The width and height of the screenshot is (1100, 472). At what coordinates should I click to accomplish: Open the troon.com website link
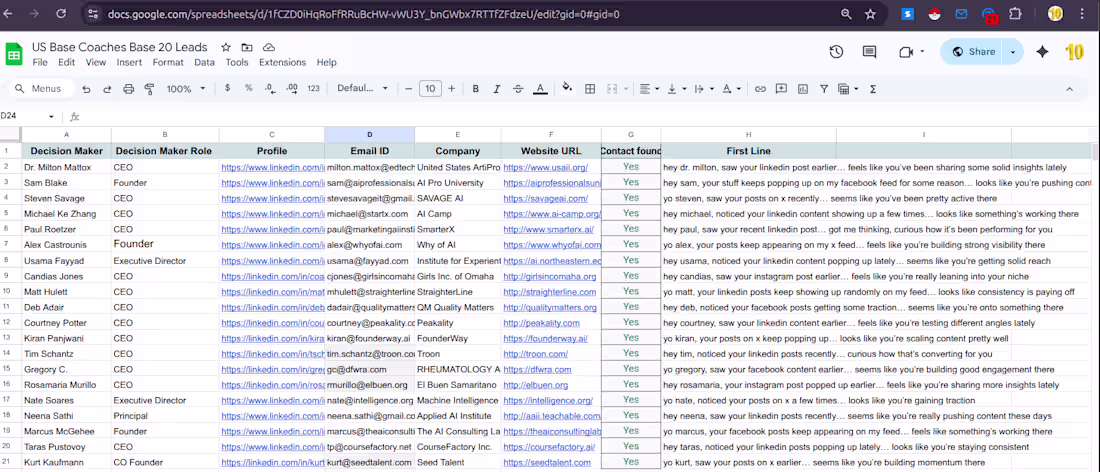tap(535, 353)
